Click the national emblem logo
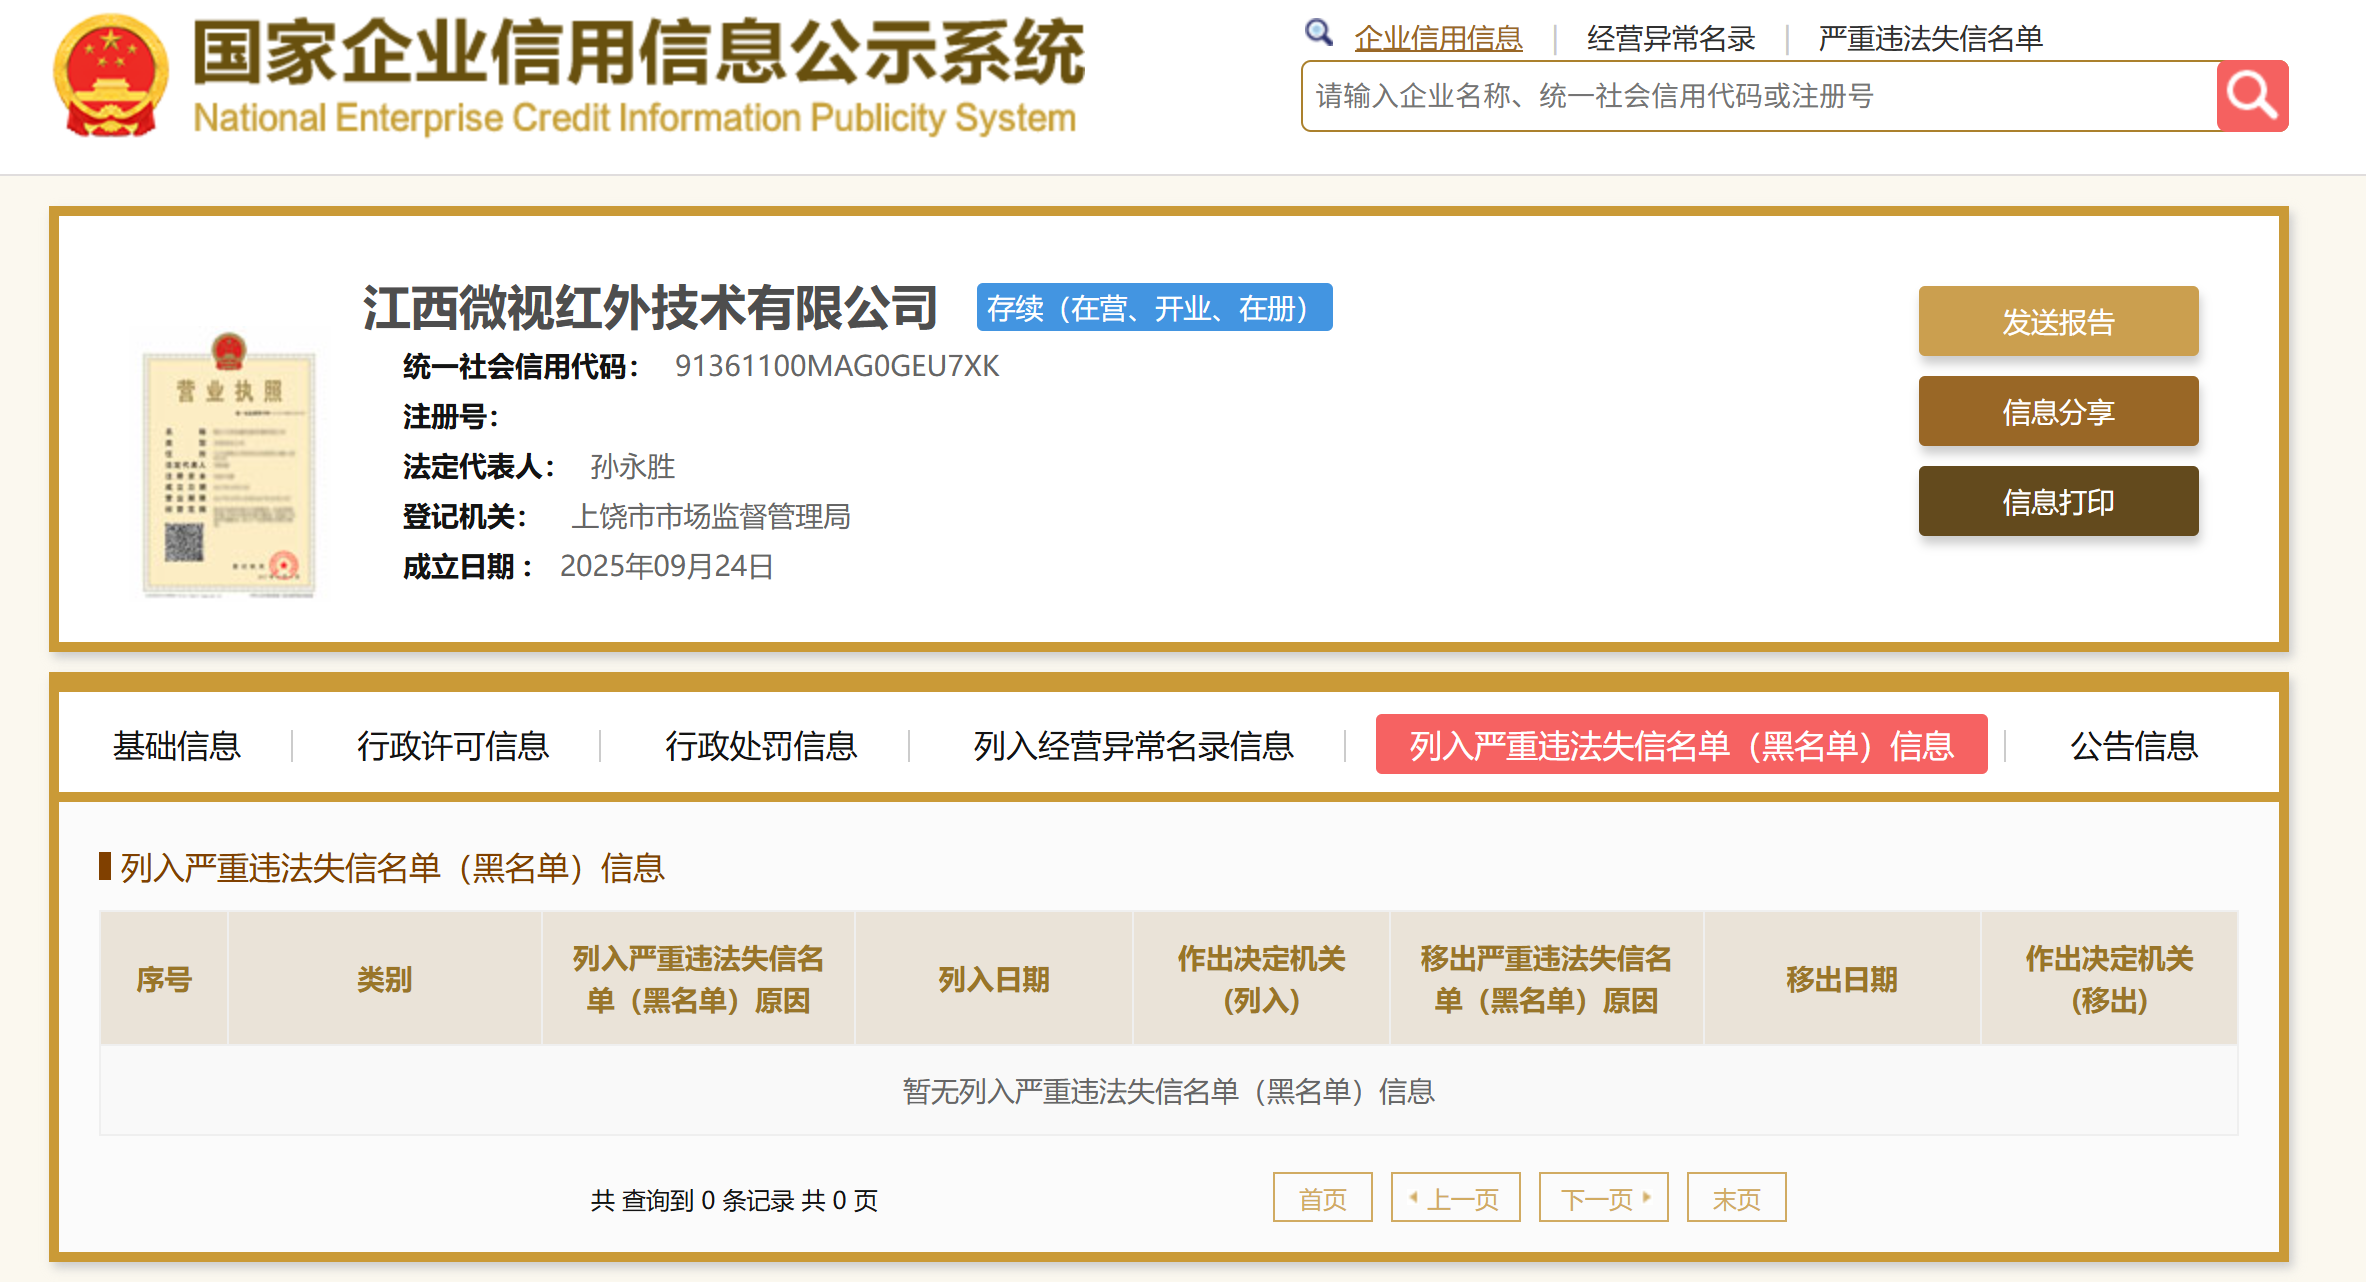The height and width of the screenshot is (1282, 2366). click(110, 76)
